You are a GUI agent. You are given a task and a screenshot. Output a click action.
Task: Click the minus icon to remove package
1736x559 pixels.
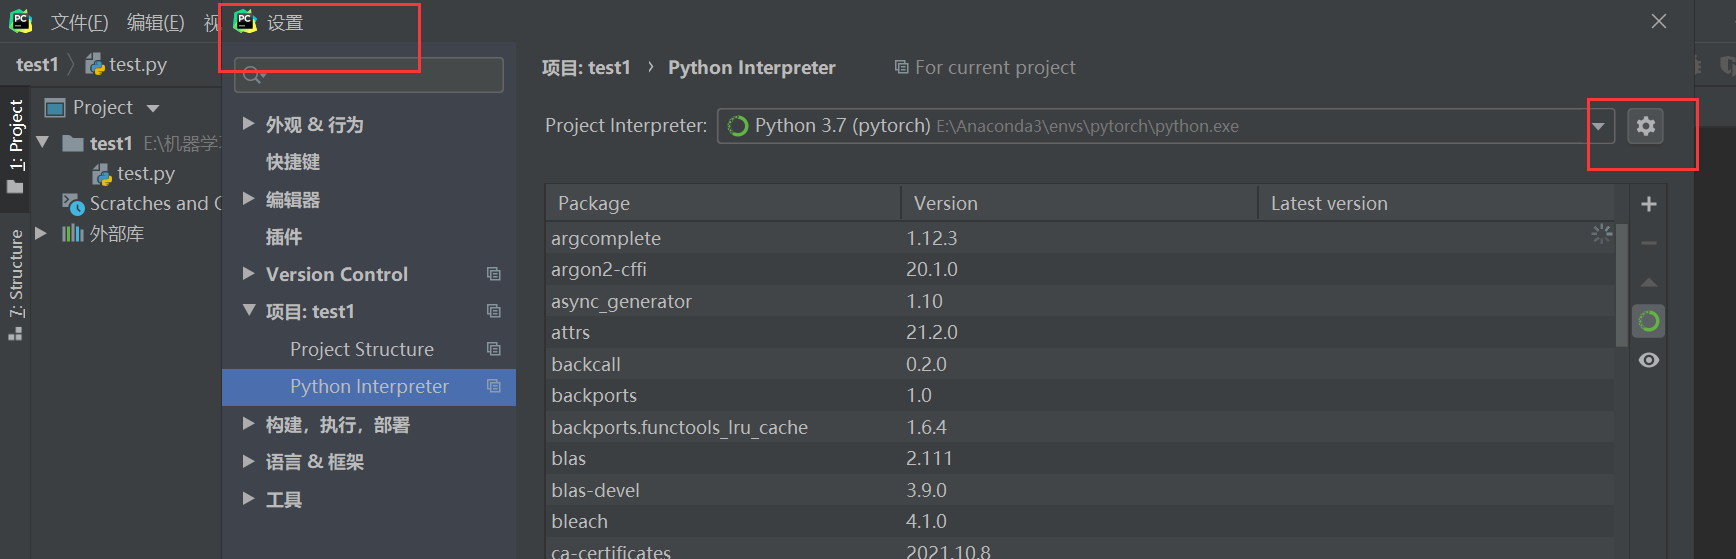(1649, 243)
